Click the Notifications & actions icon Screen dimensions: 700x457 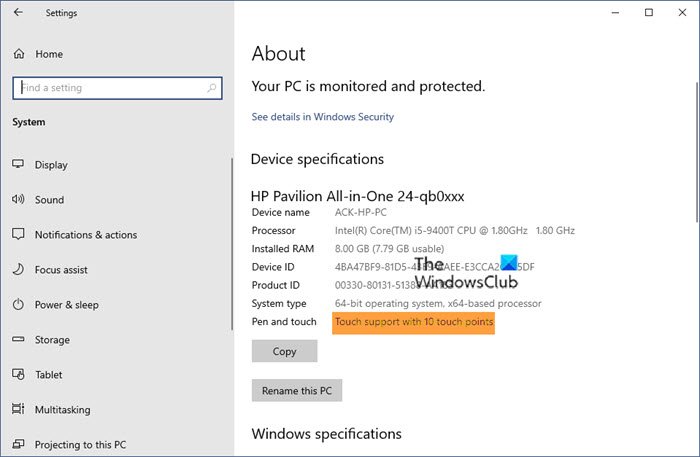pyautogui.click(x=18, y=235)
